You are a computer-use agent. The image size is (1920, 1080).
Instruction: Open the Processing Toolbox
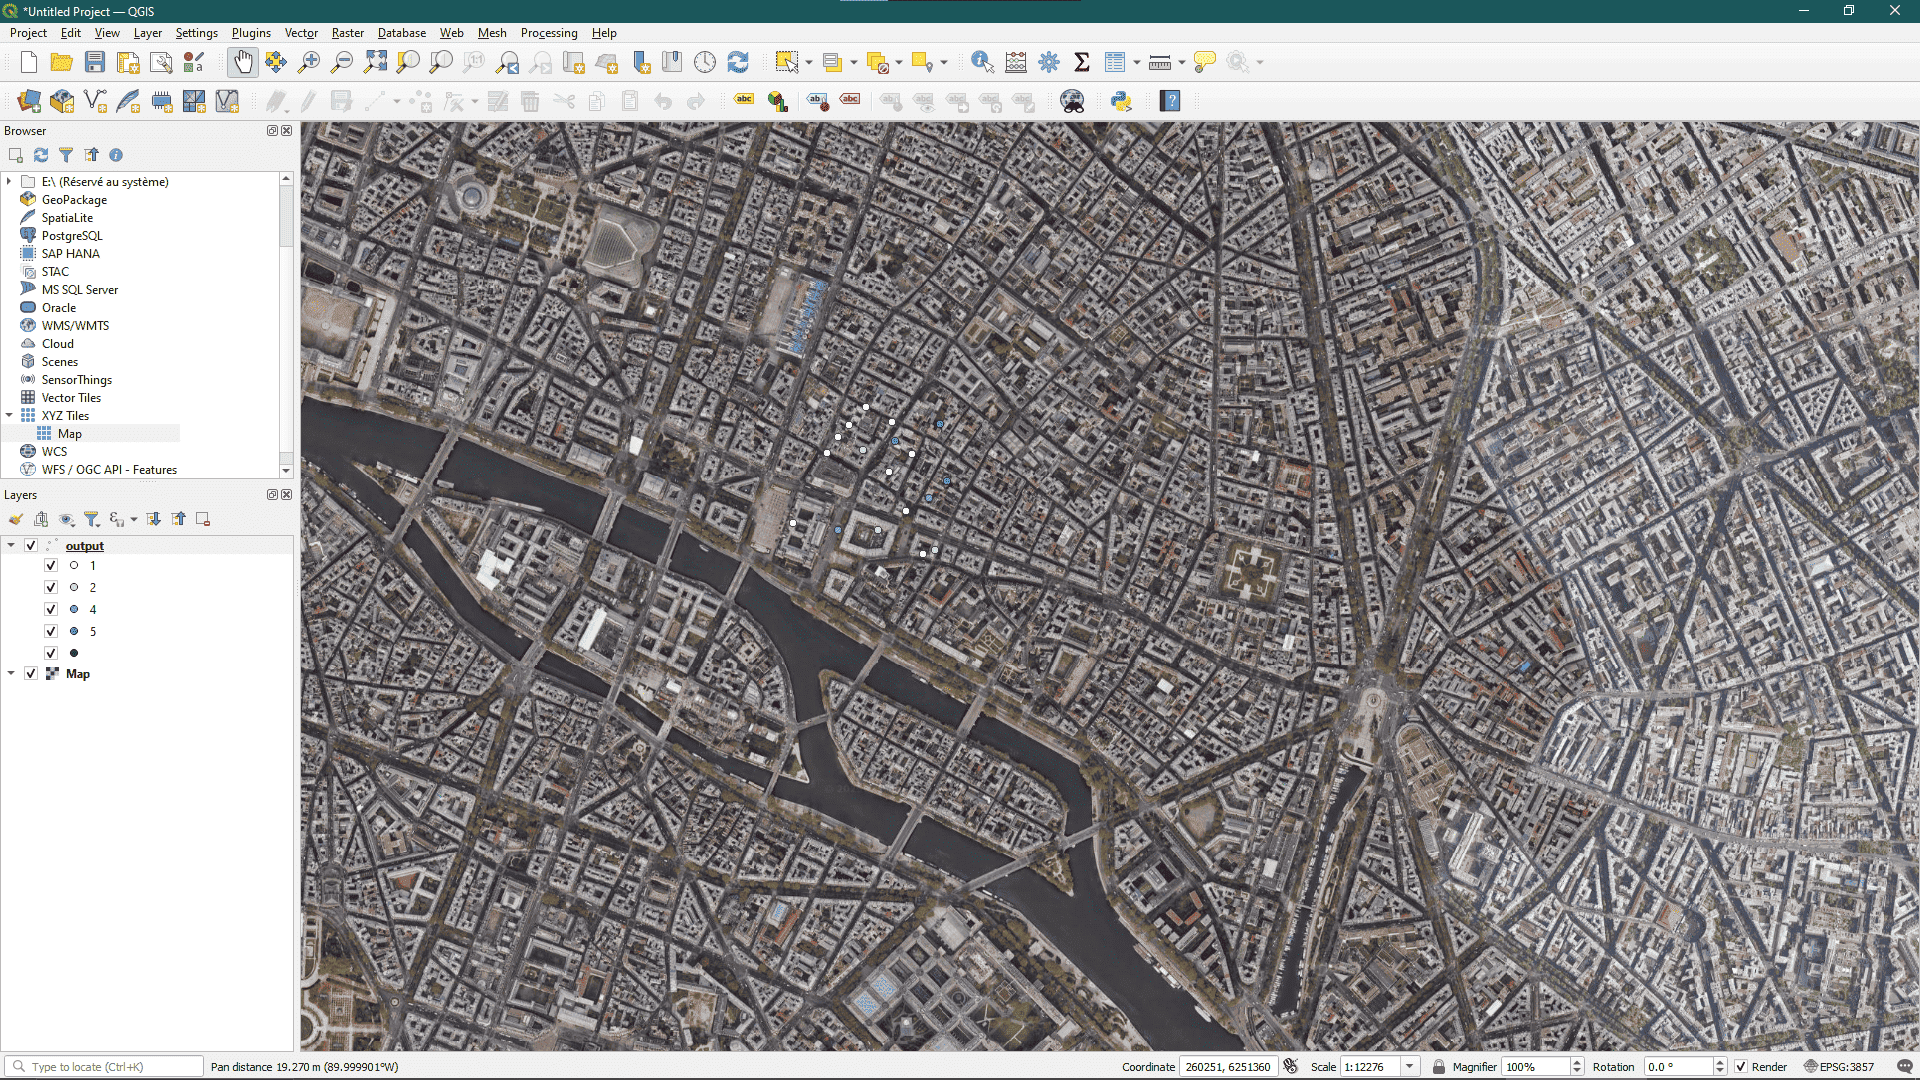(1048, 61)
